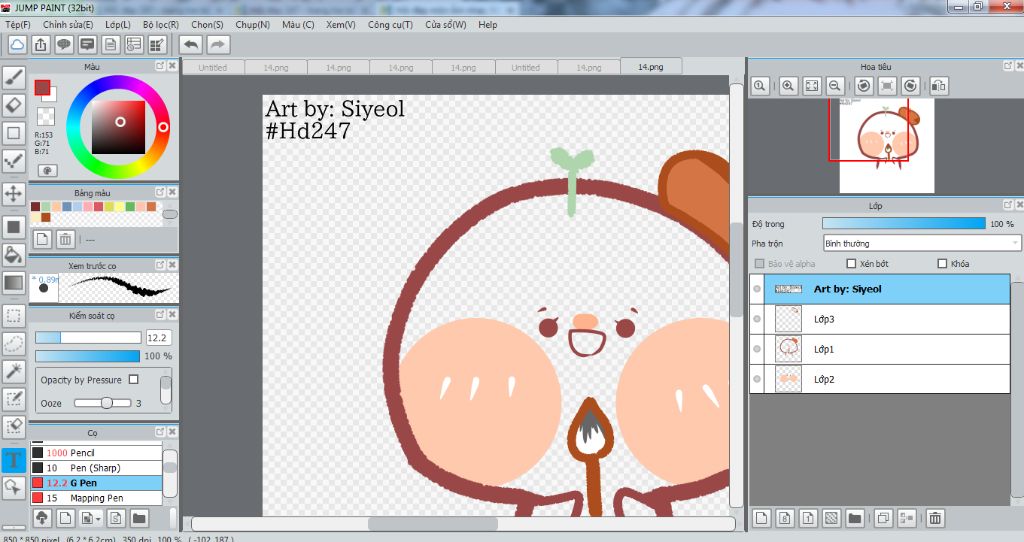This screenshot has height=542, width=1024.
Task: Enable Xén bớt clipping checkbox
Action: (x=851, y=264)
